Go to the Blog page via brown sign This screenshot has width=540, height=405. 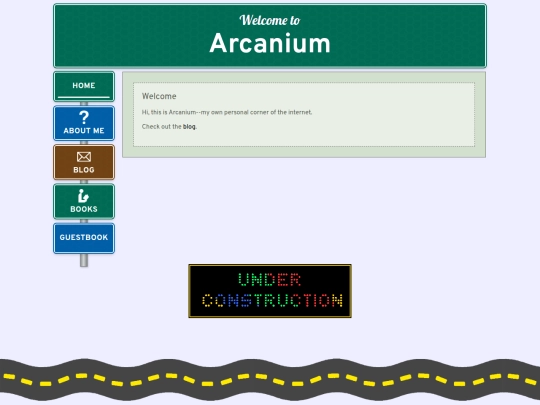tap(84, 162)
